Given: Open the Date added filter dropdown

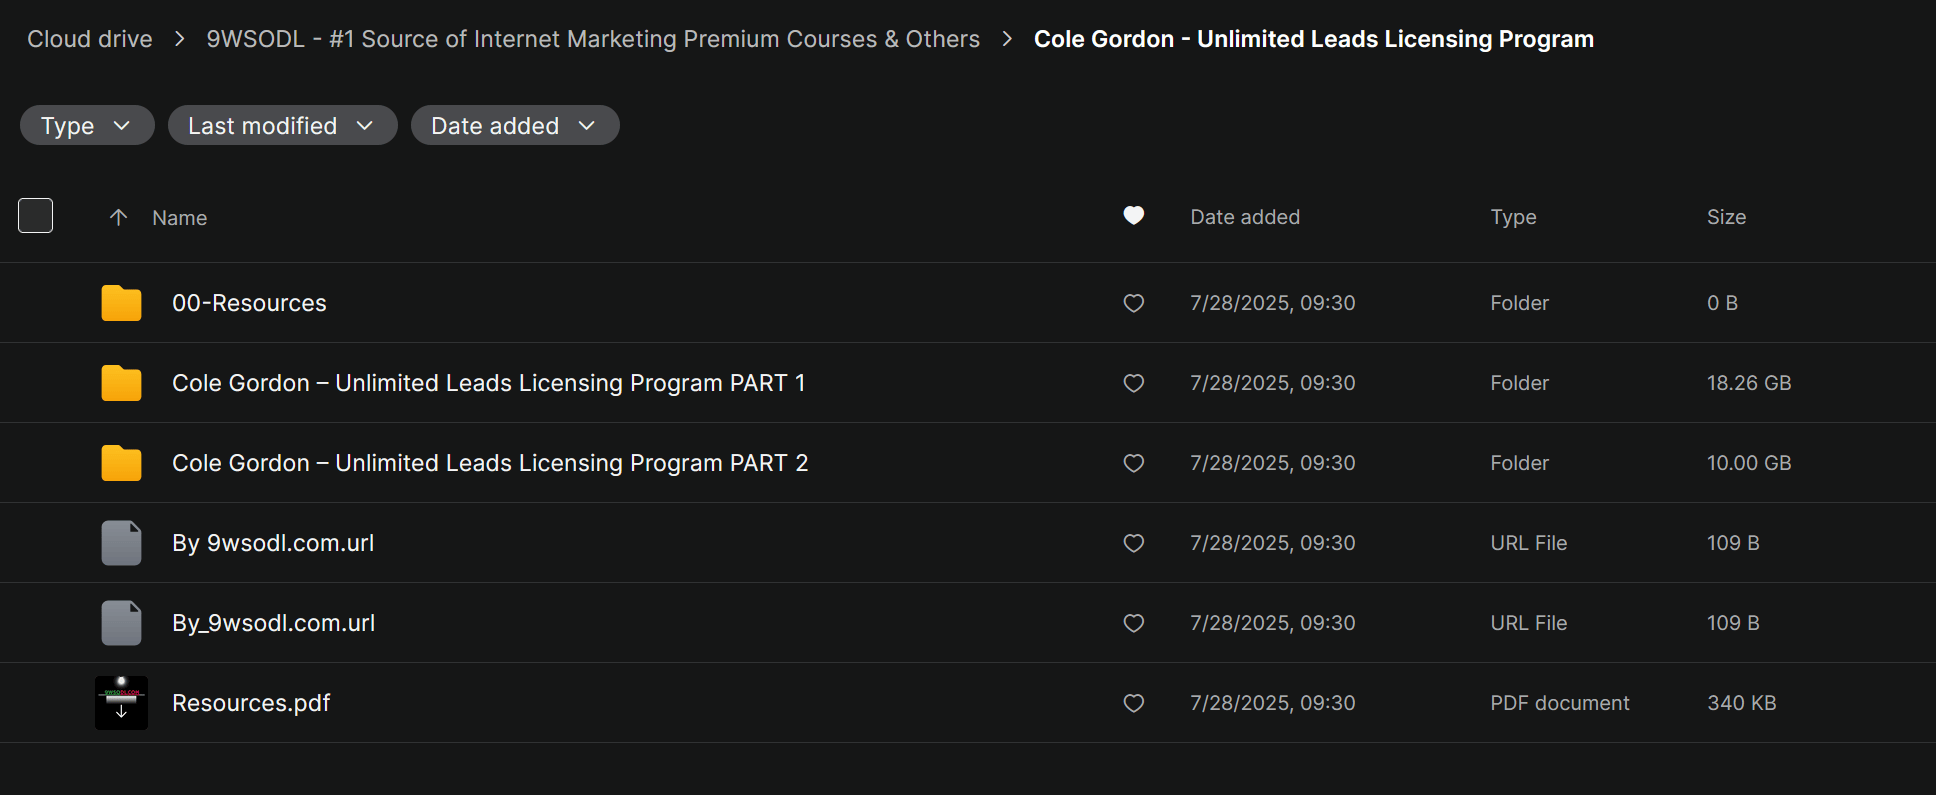Looking at the screenshot, I should [514, 126].
